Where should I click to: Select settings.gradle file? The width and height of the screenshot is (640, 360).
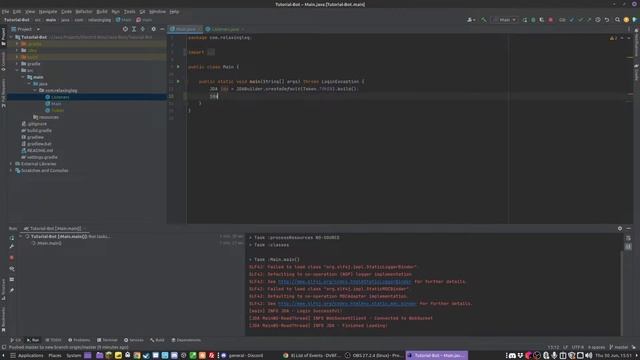point(39,157)
